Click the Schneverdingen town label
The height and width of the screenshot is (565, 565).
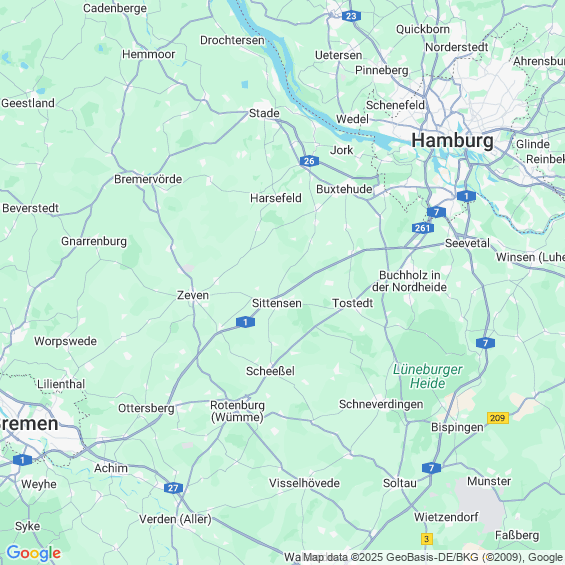pyautogui.click(x=381, y=404)
